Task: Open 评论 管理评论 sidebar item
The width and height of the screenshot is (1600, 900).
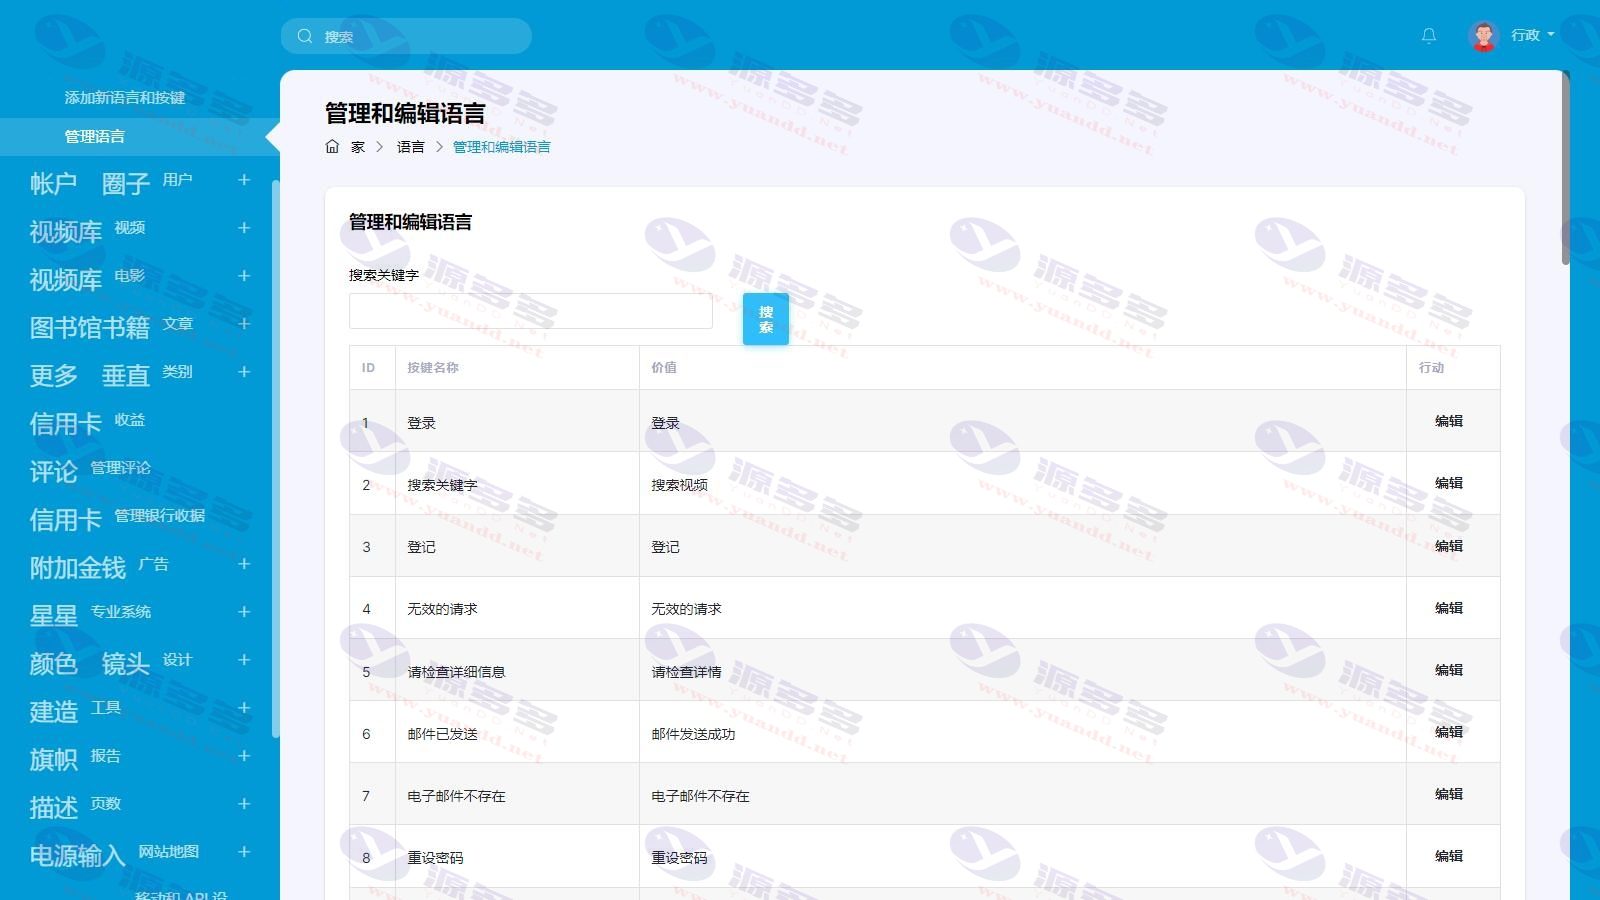Action: [x=90, y=470]
